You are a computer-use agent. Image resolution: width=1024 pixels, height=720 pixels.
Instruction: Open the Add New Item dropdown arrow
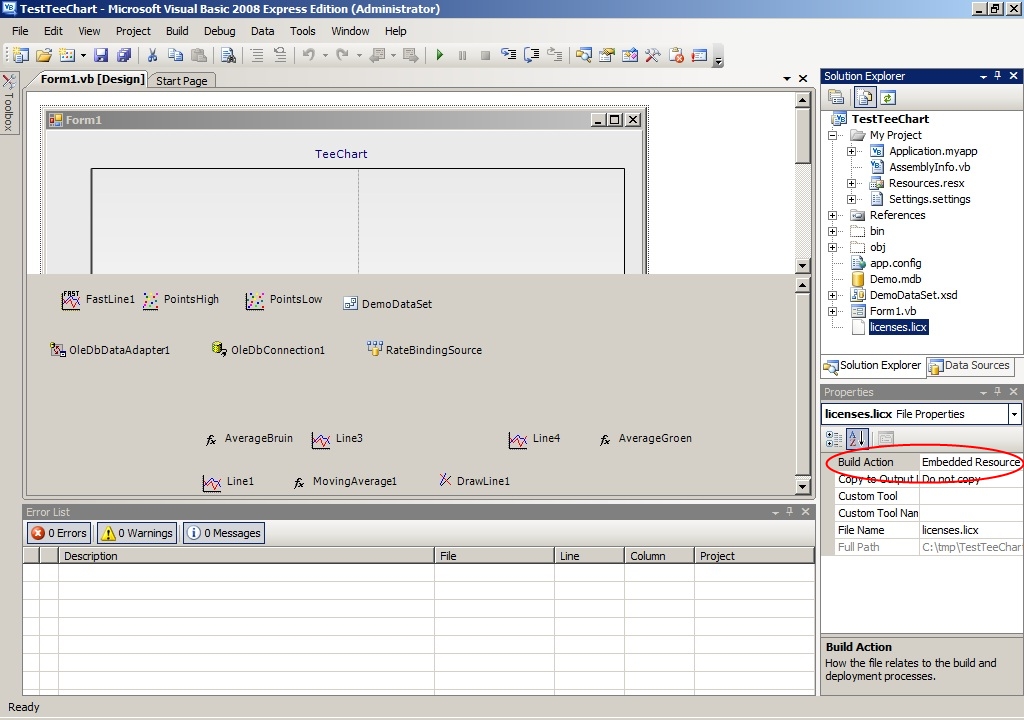(83, 56)
